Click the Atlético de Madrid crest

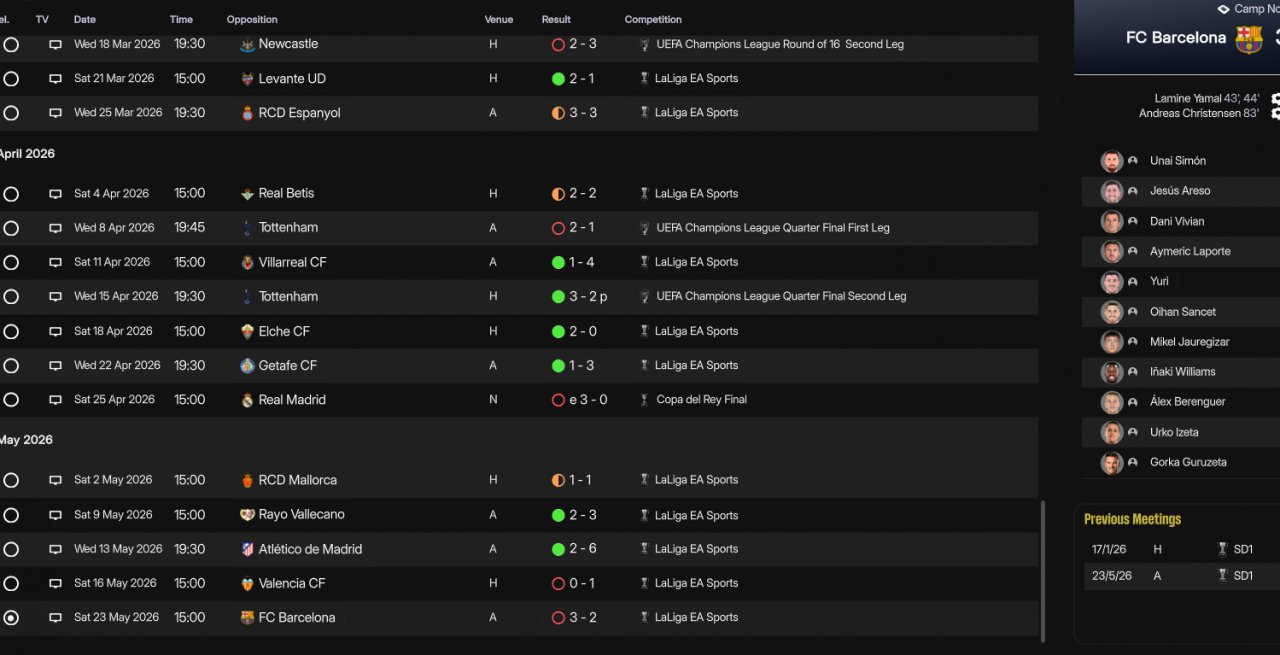tap(247, 549)
